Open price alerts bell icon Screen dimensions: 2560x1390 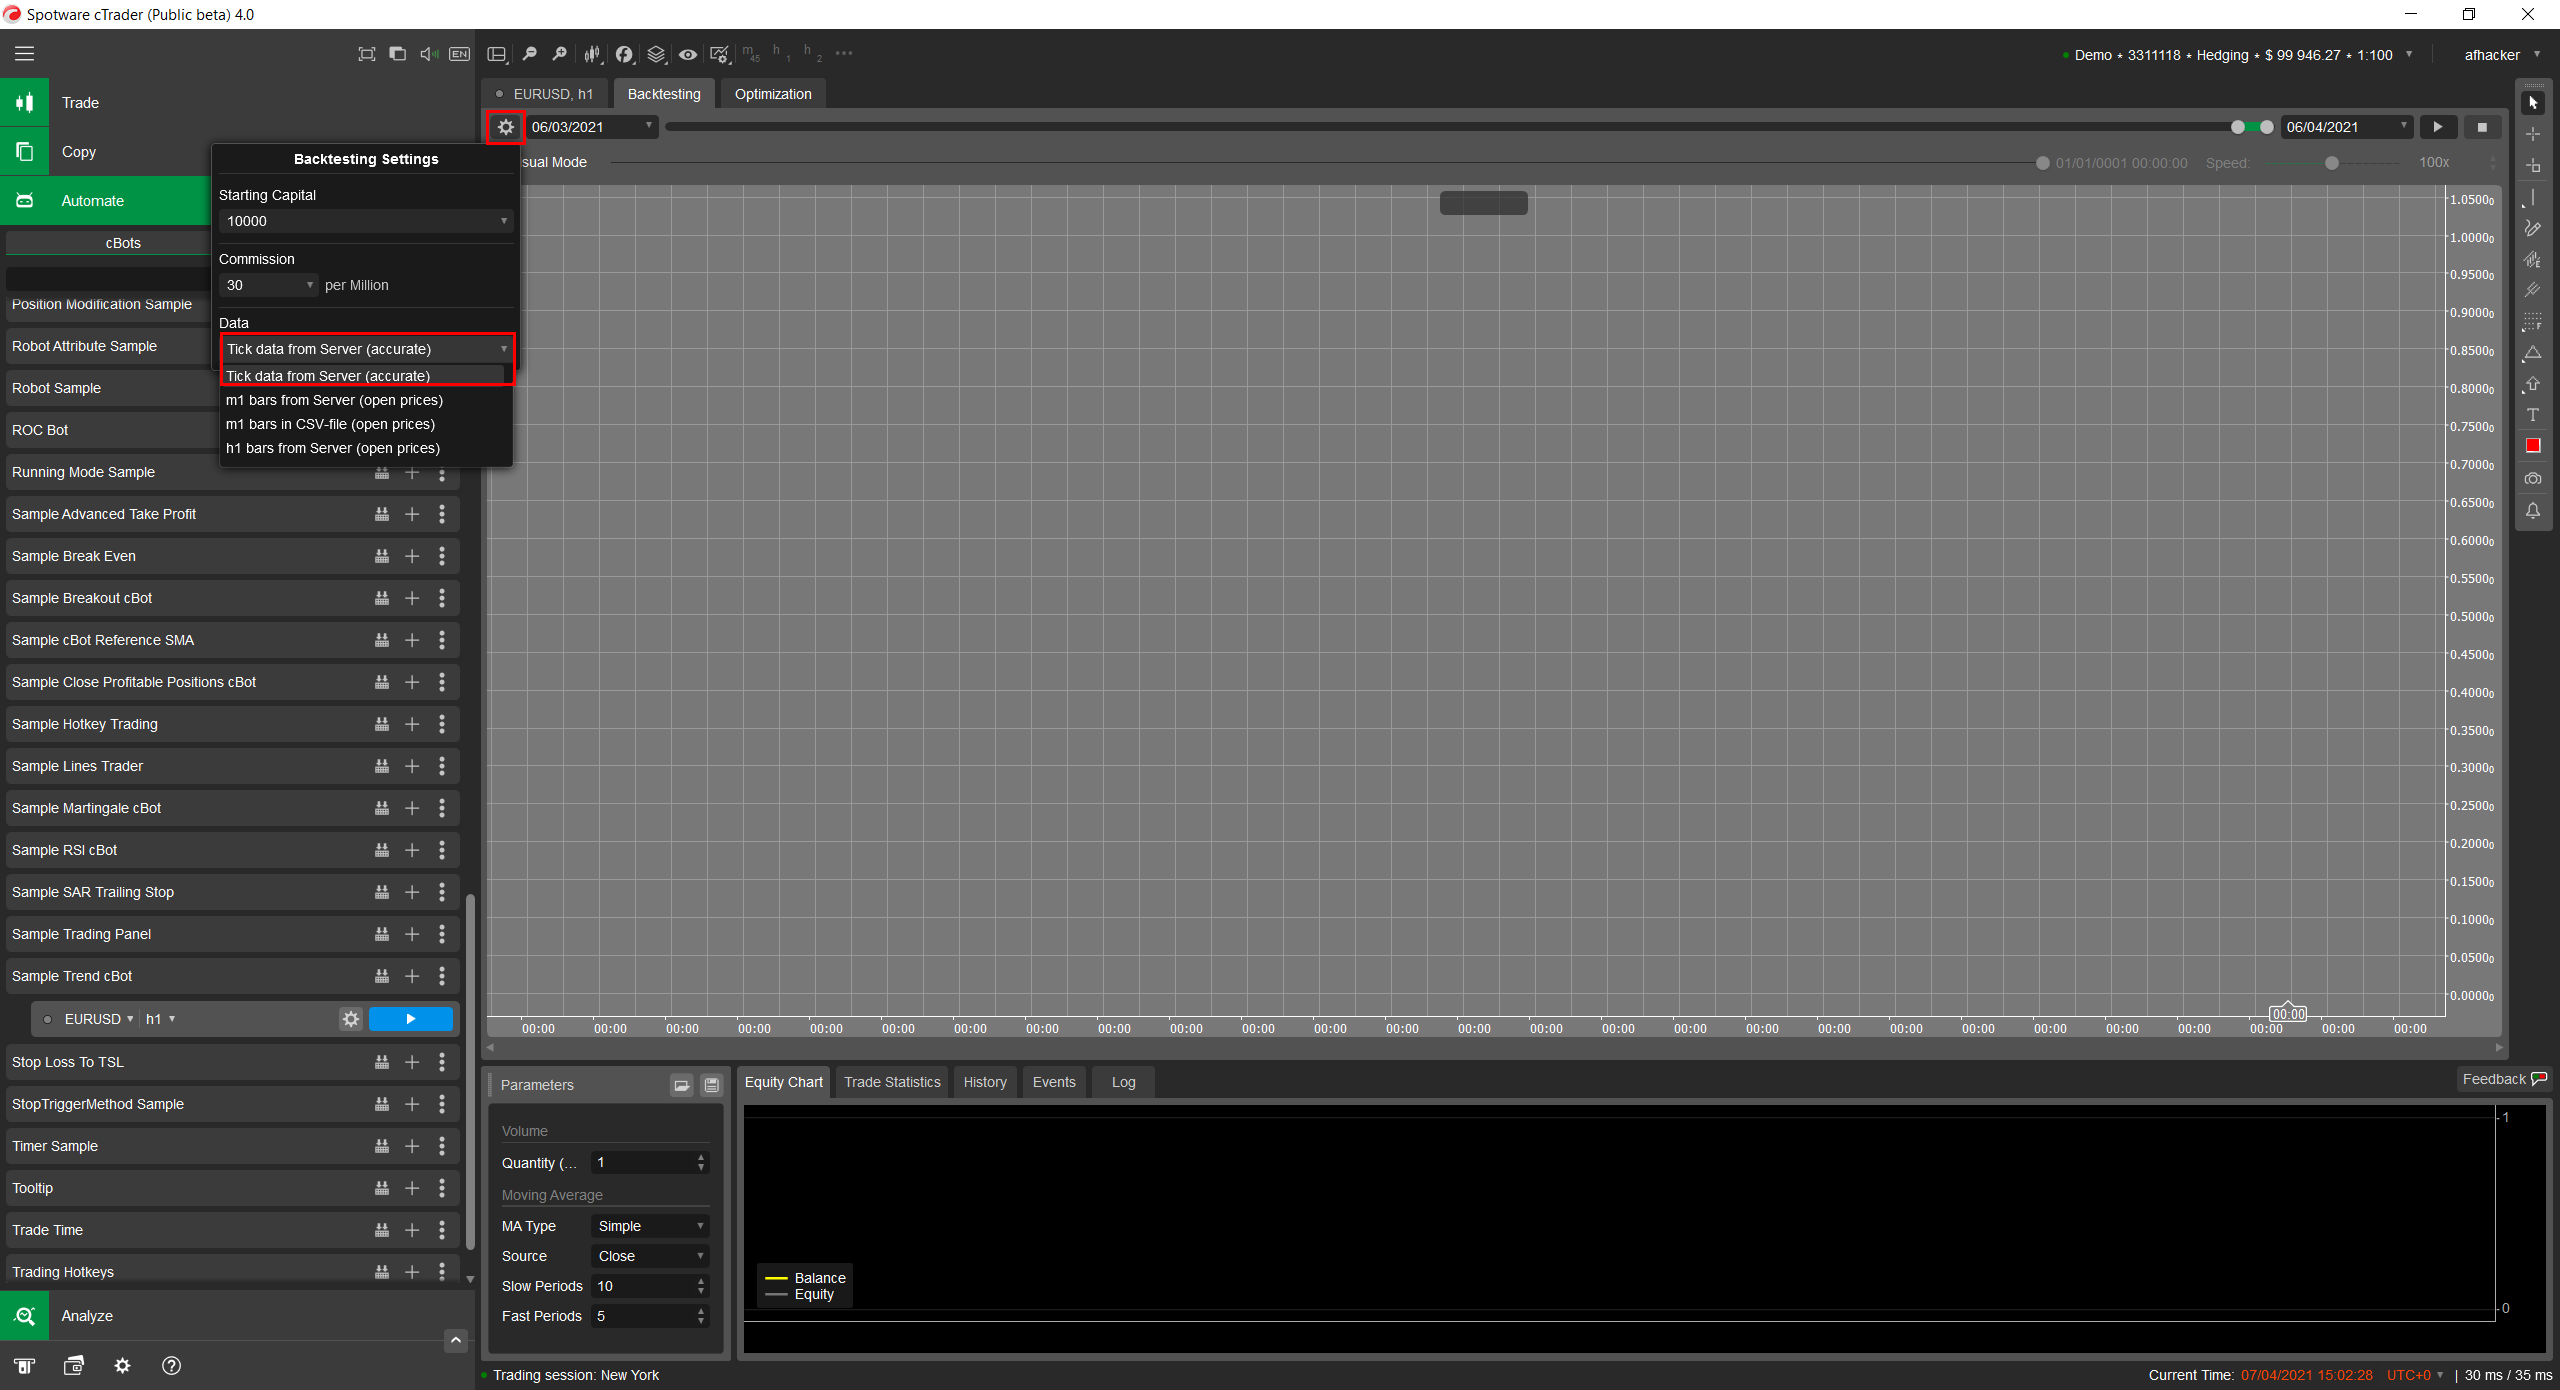(x=2533, y=511)
